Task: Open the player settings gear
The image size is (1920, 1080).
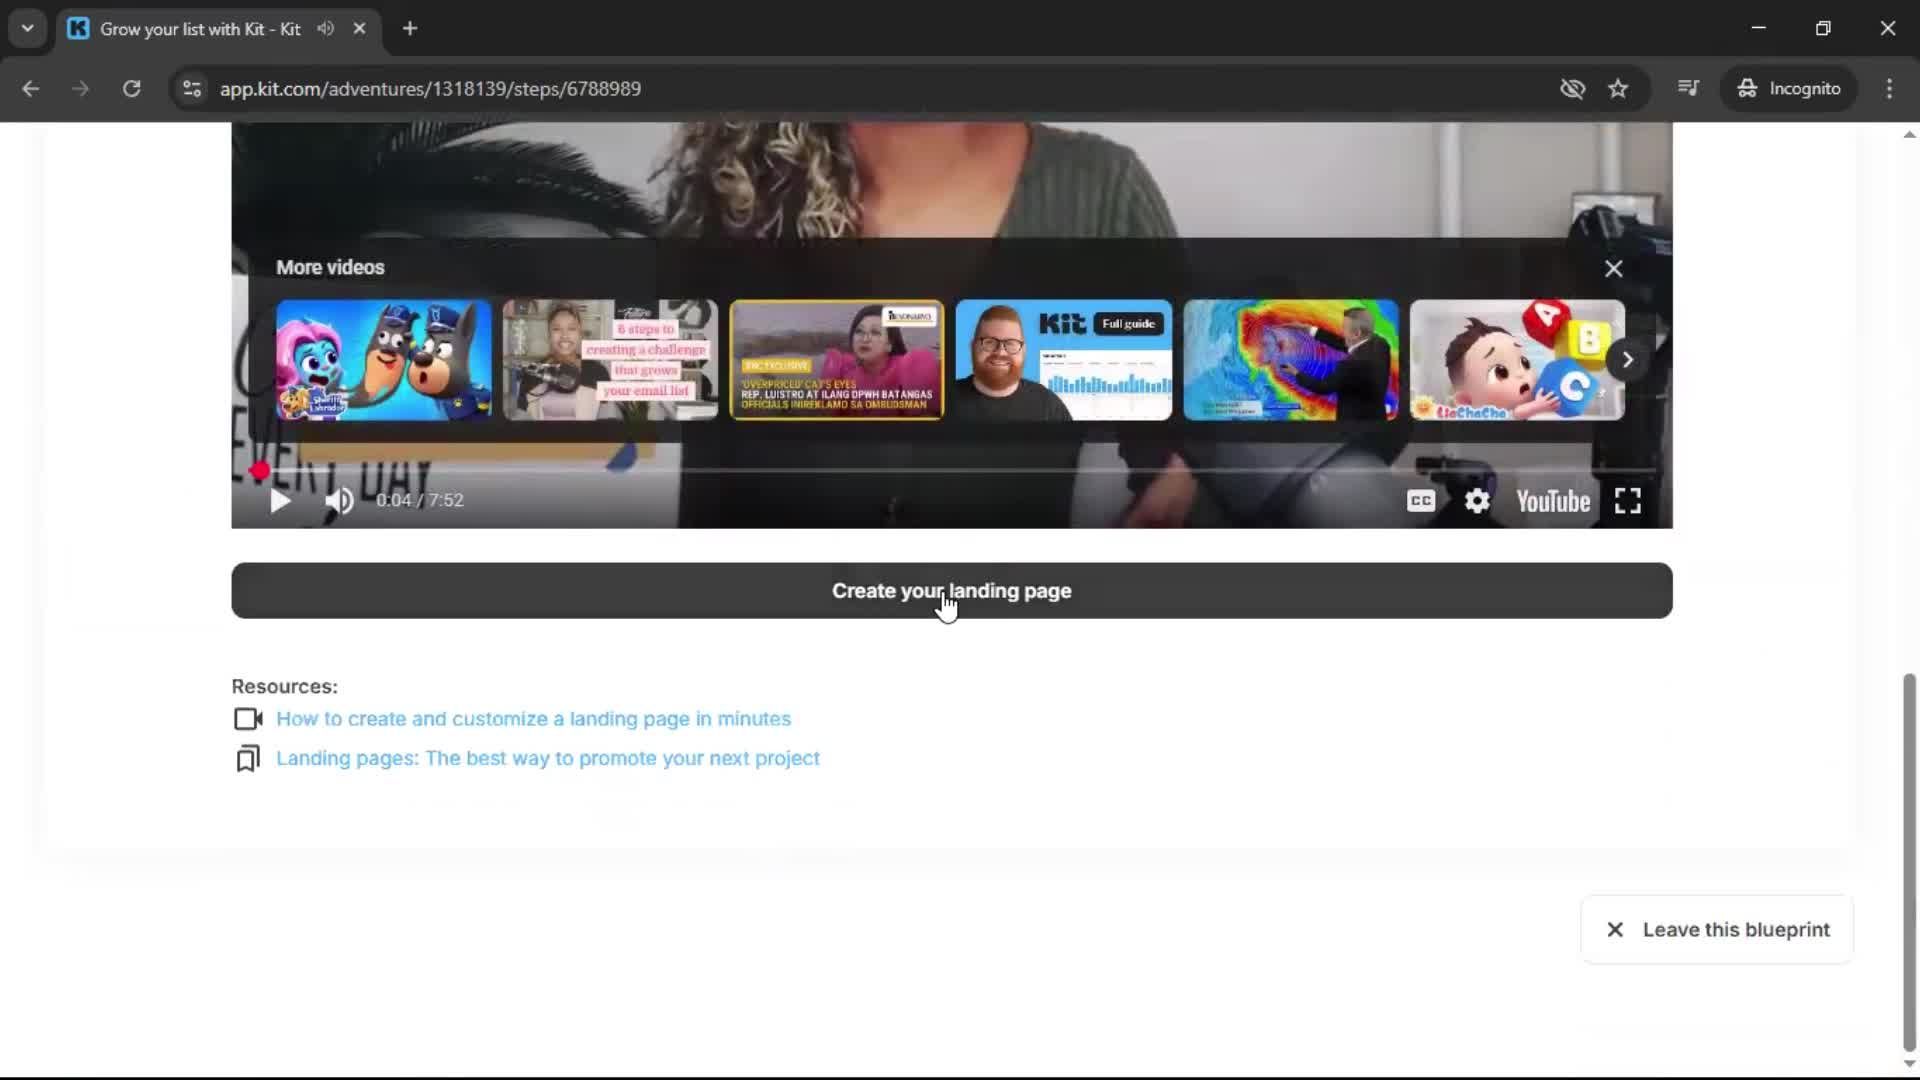Action: click(1477, 501)
